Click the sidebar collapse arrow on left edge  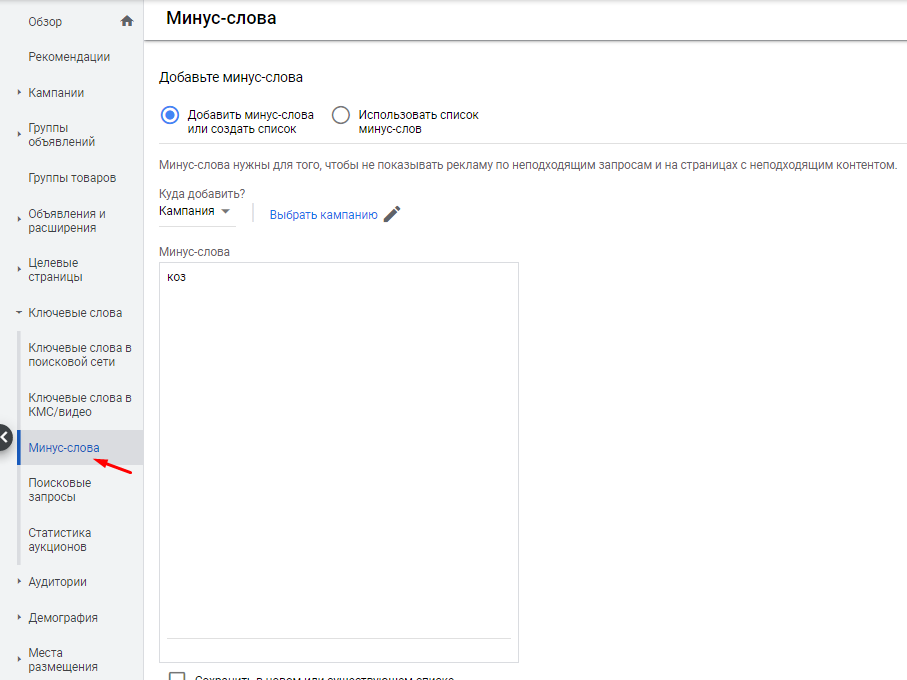tap(5, 438)
